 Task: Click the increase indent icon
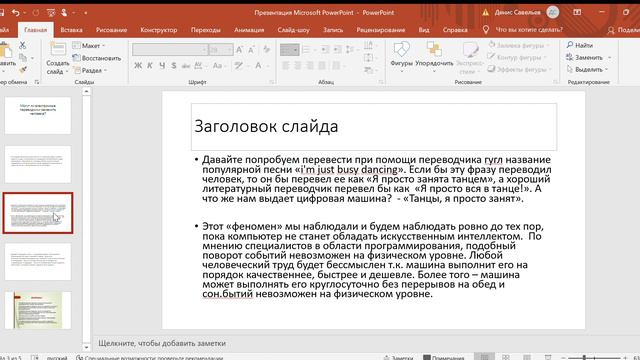337,50
